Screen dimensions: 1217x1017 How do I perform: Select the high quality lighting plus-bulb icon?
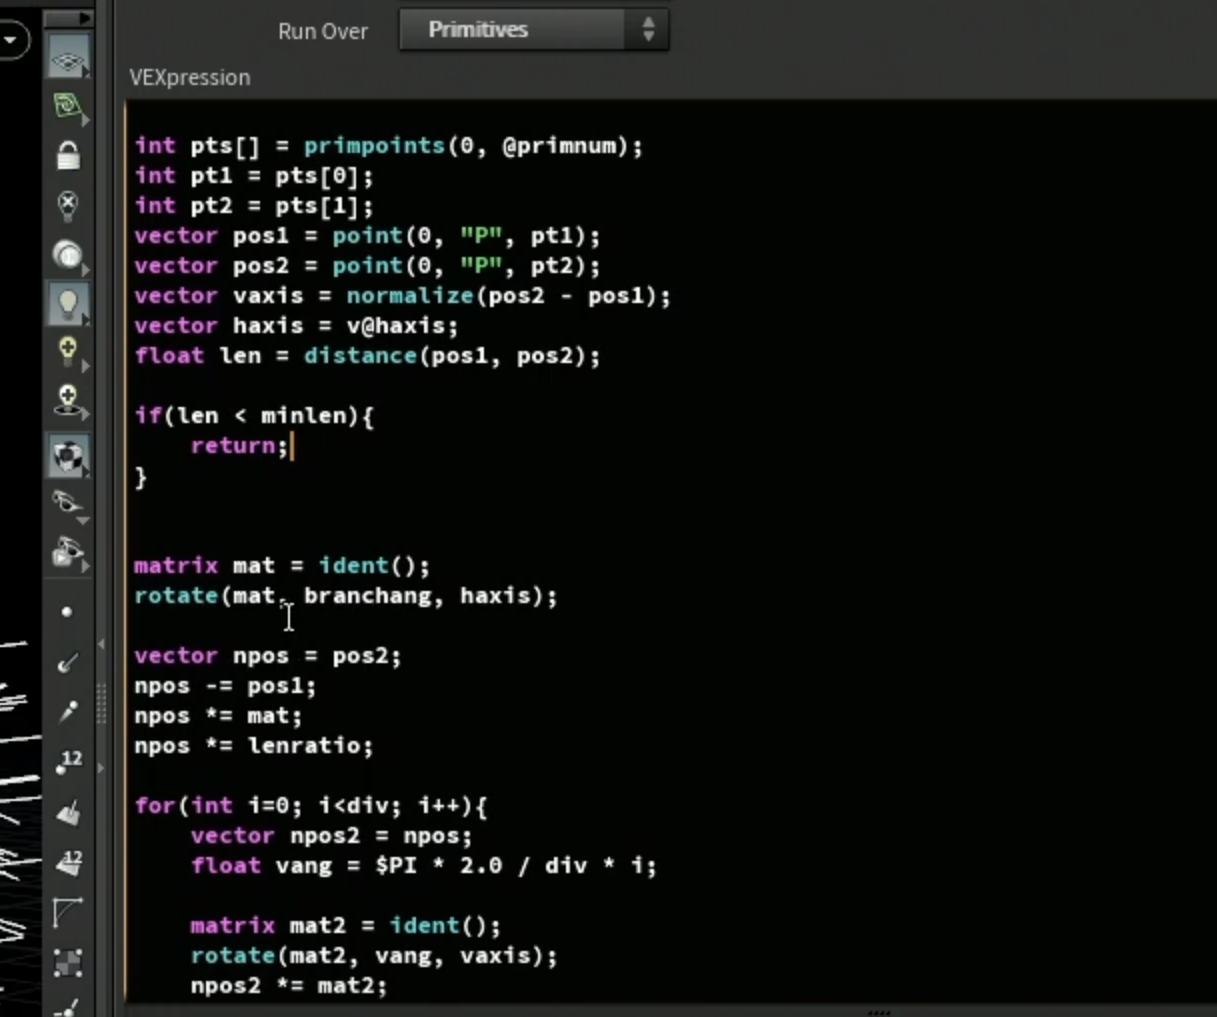click(x=68, y=352)
